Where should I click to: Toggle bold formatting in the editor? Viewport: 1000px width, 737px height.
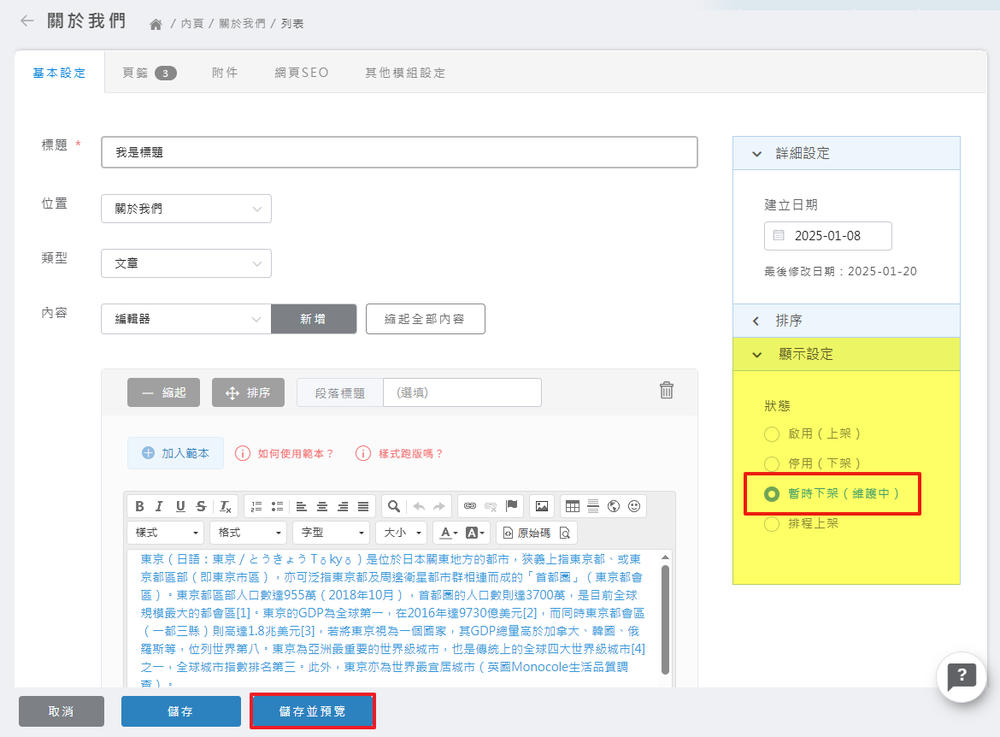140,506
